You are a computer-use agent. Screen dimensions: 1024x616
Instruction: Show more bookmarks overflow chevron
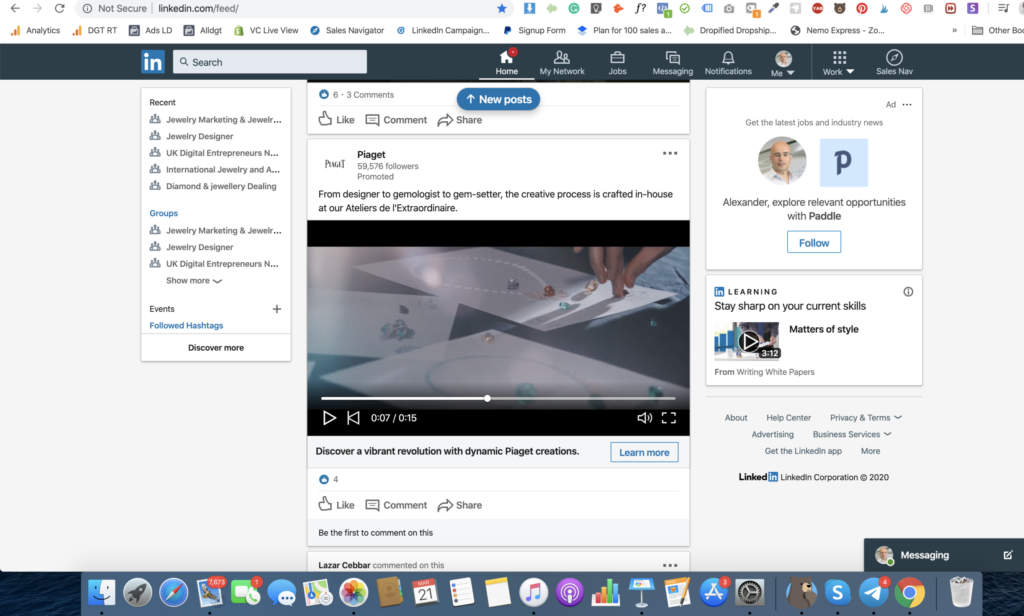[x=955, y=30]
